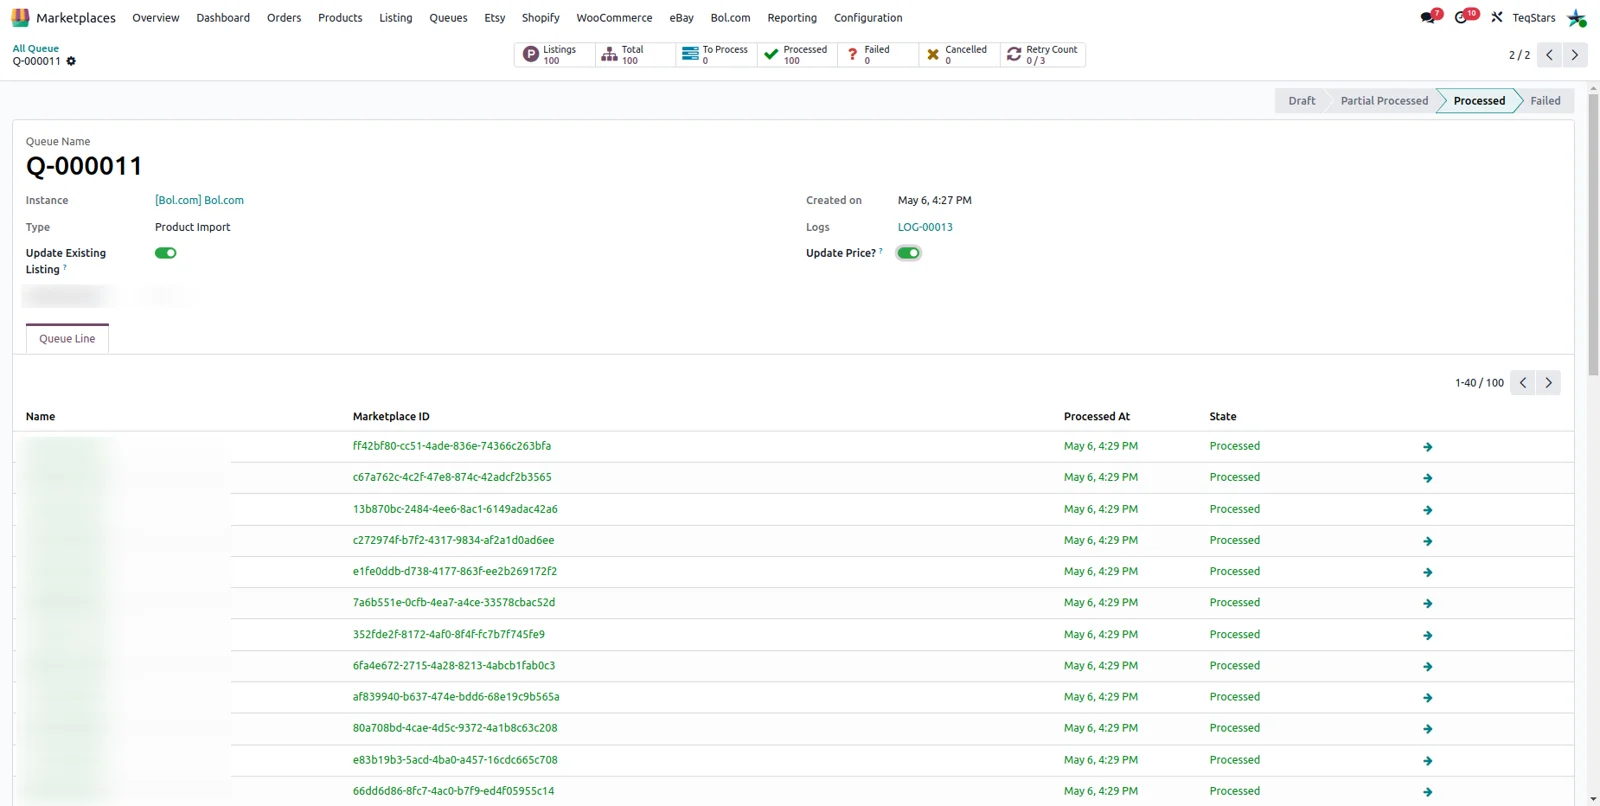This screenshot has width=1600, height=806.
Task: Click the Retry Count stat button
Action: (x=1043, y=55)
